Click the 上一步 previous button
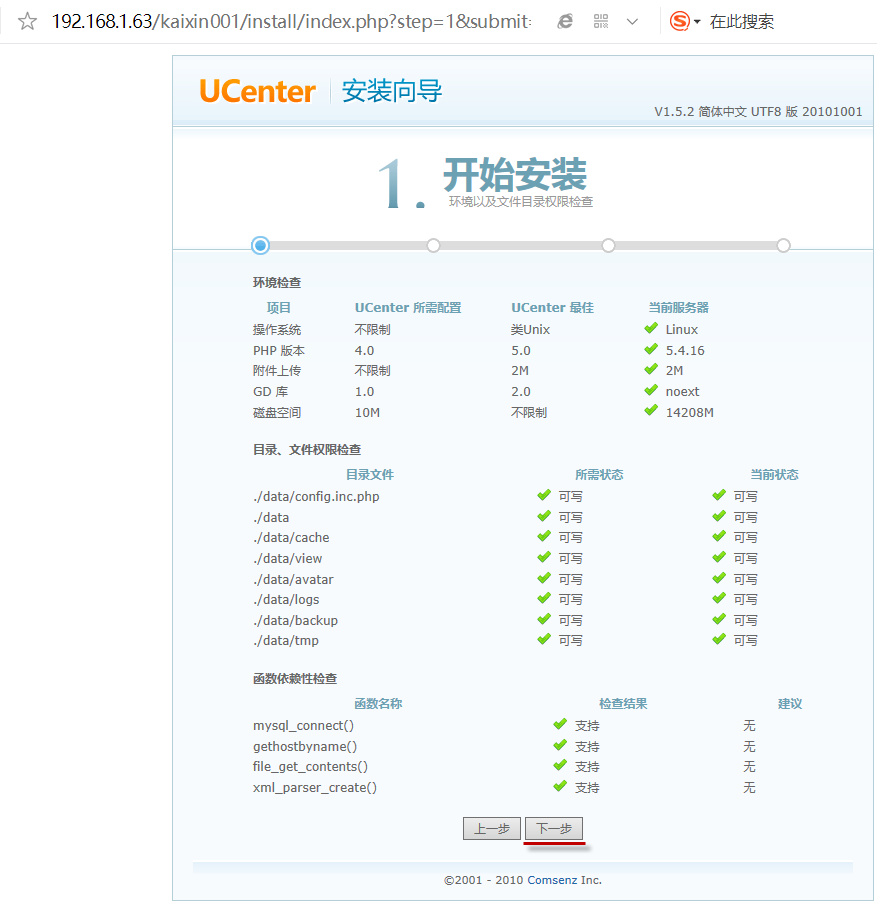This screenshot has width=877, height=907. pyautogui.click(x=492, y=828)
